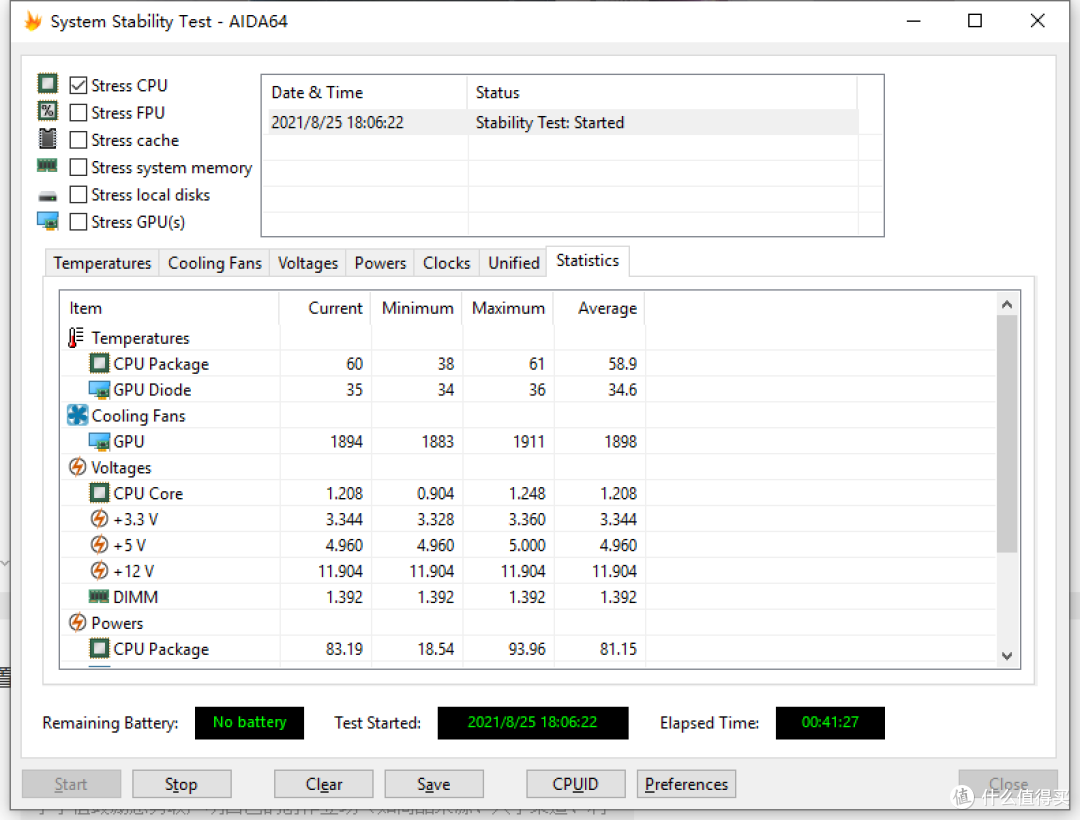The image size is (1080, 820).
Task: Click the Stress local disks drive icon
Action: (x=48, y=197)
